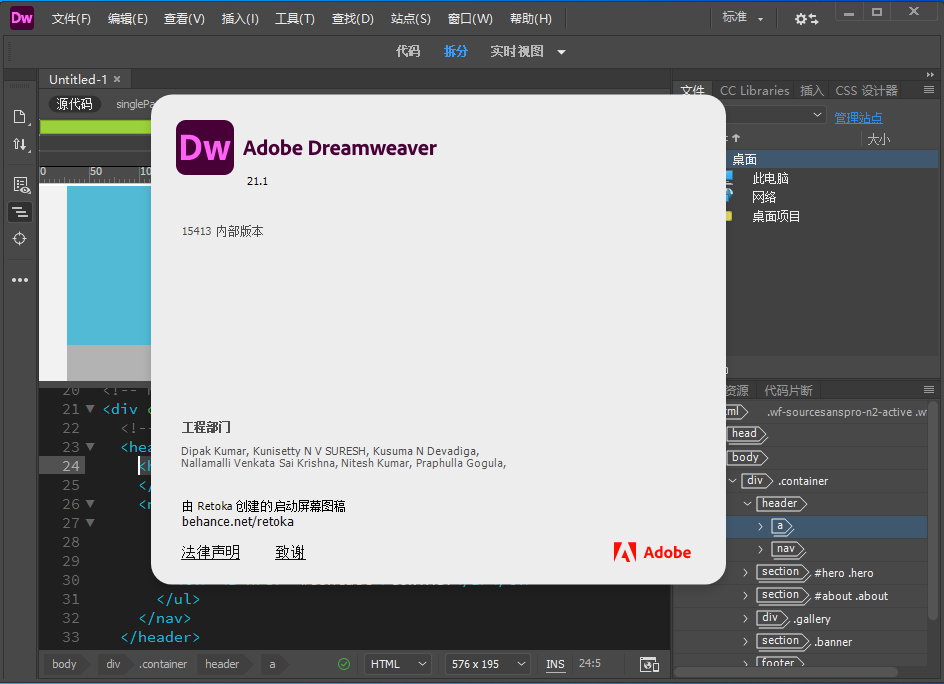This screenshot has height=684, width=944.
Task: Click the preview-in-browser icon in the status bar
Action: tap(649, 664)
